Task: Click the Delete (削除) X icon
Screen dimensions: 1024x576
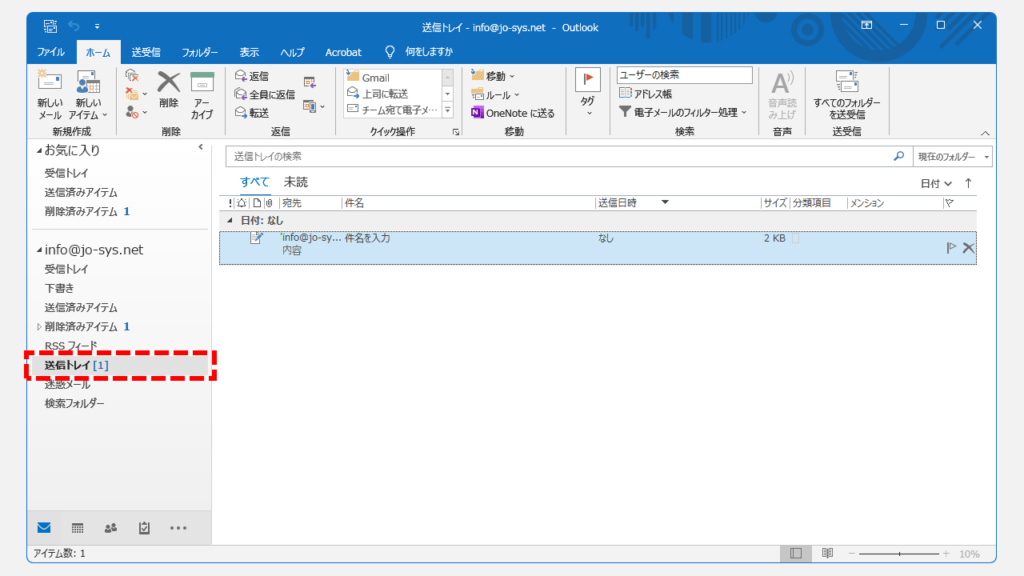Action: [168, 83]
